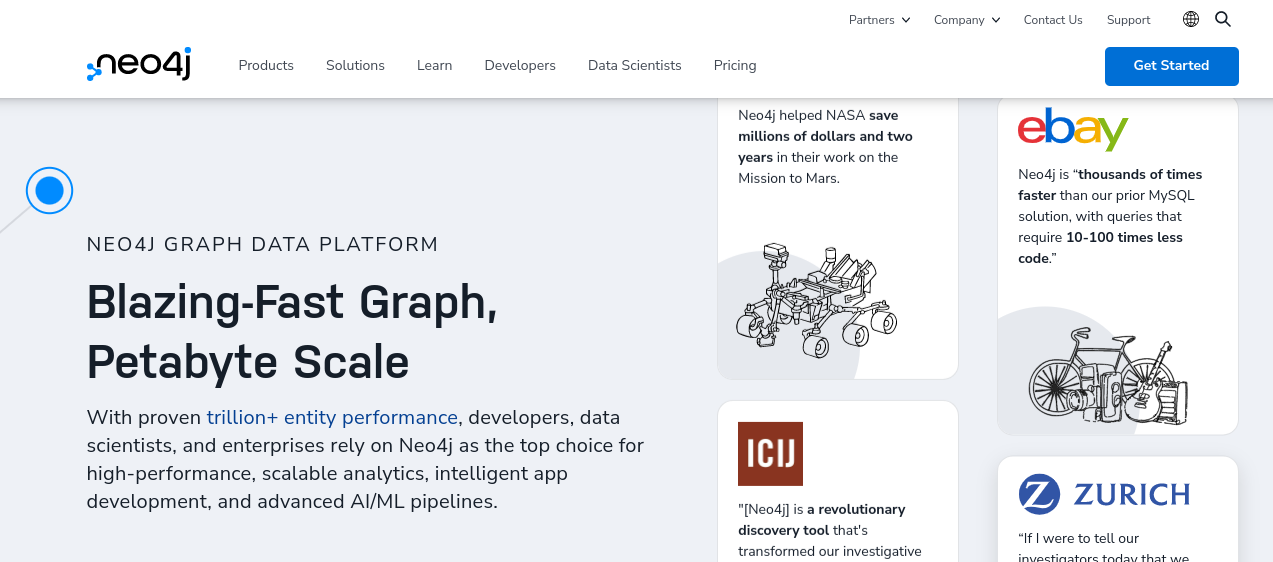Click the Zurich logo
Image resolution: width=1273 pixels, height=562 pixels.
pyautogui.click(x=1104, y=494)
